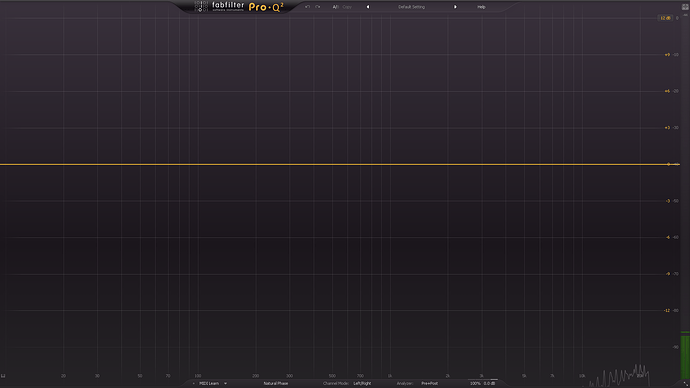690x388 pixels.
Task: Click the yellow EQ curve at 1k
Action: [389, 165]
